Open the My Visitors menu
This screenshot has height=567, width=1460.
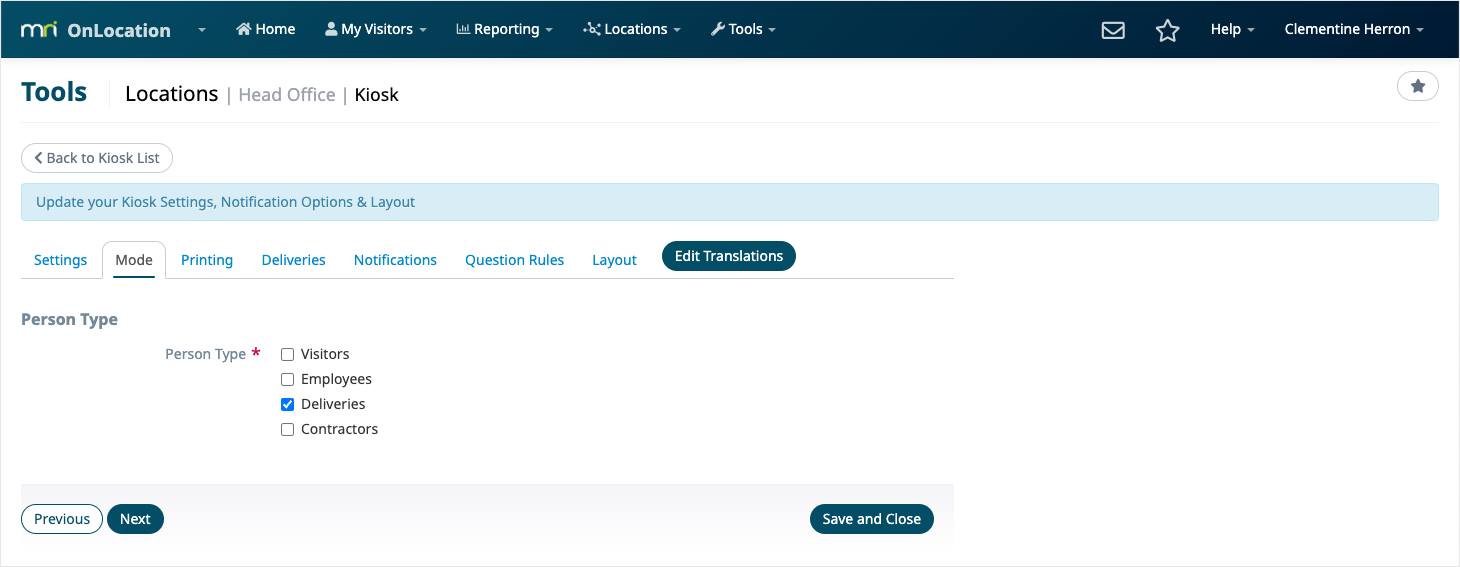coord(376,29)
